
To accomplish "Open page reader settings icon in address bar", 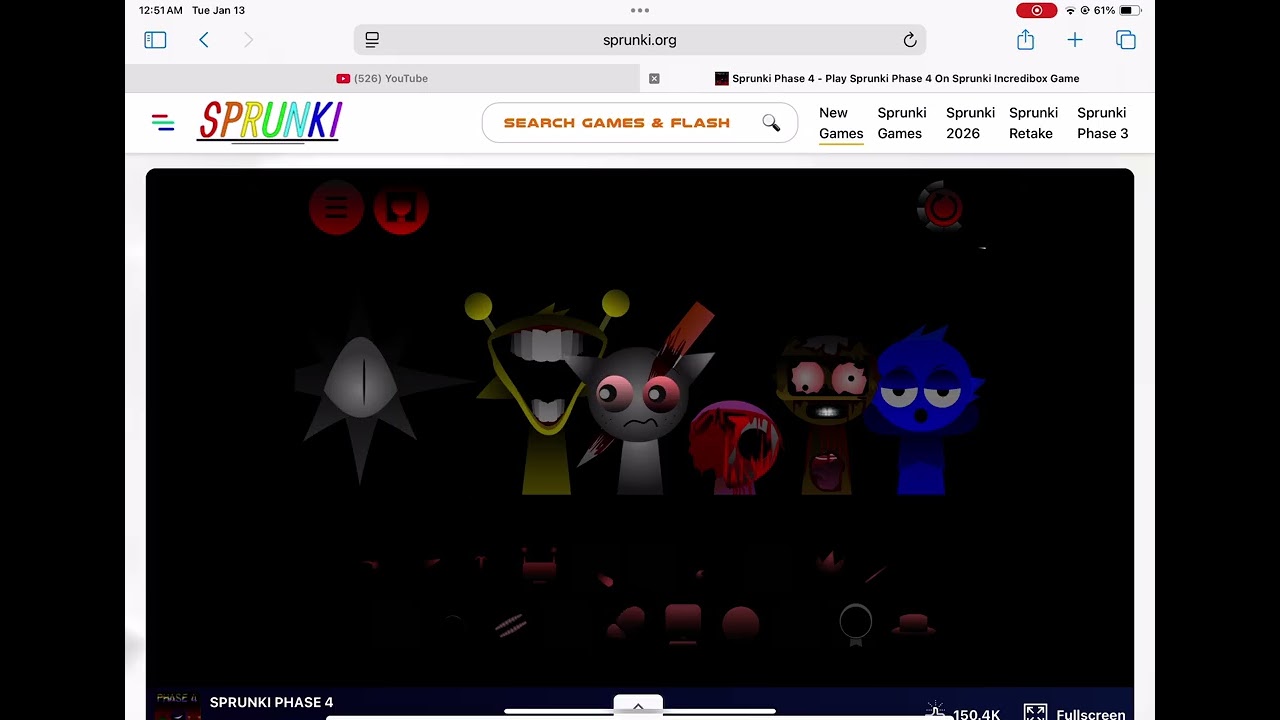I will [372, 40].
